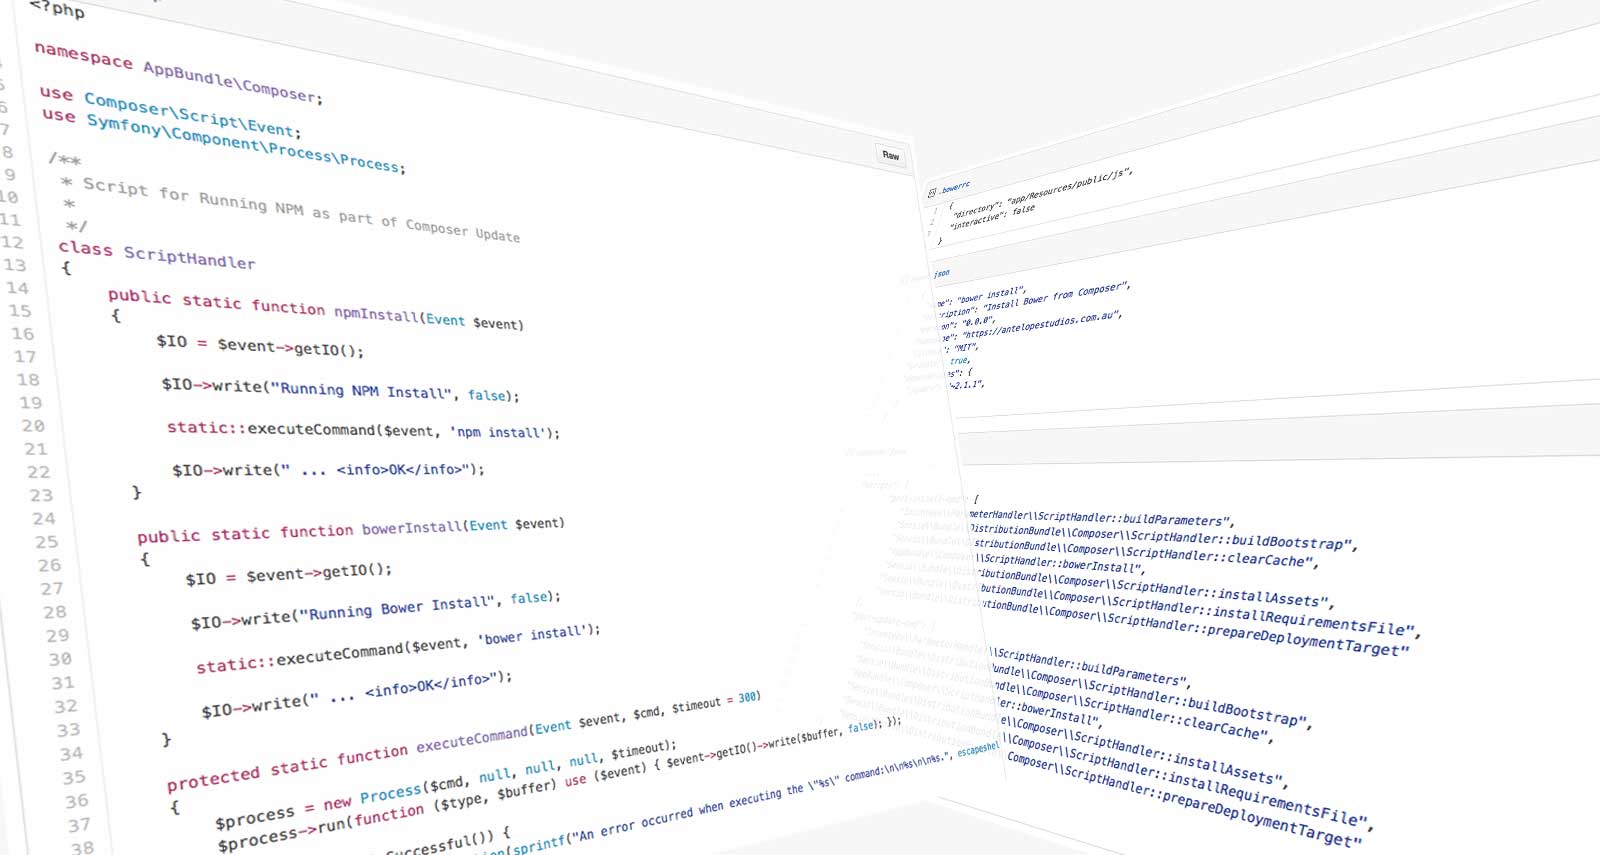Click the "Install Bower from Composer" description
The height and width of the screenshot is (855, 1600).
(1055, 296)
